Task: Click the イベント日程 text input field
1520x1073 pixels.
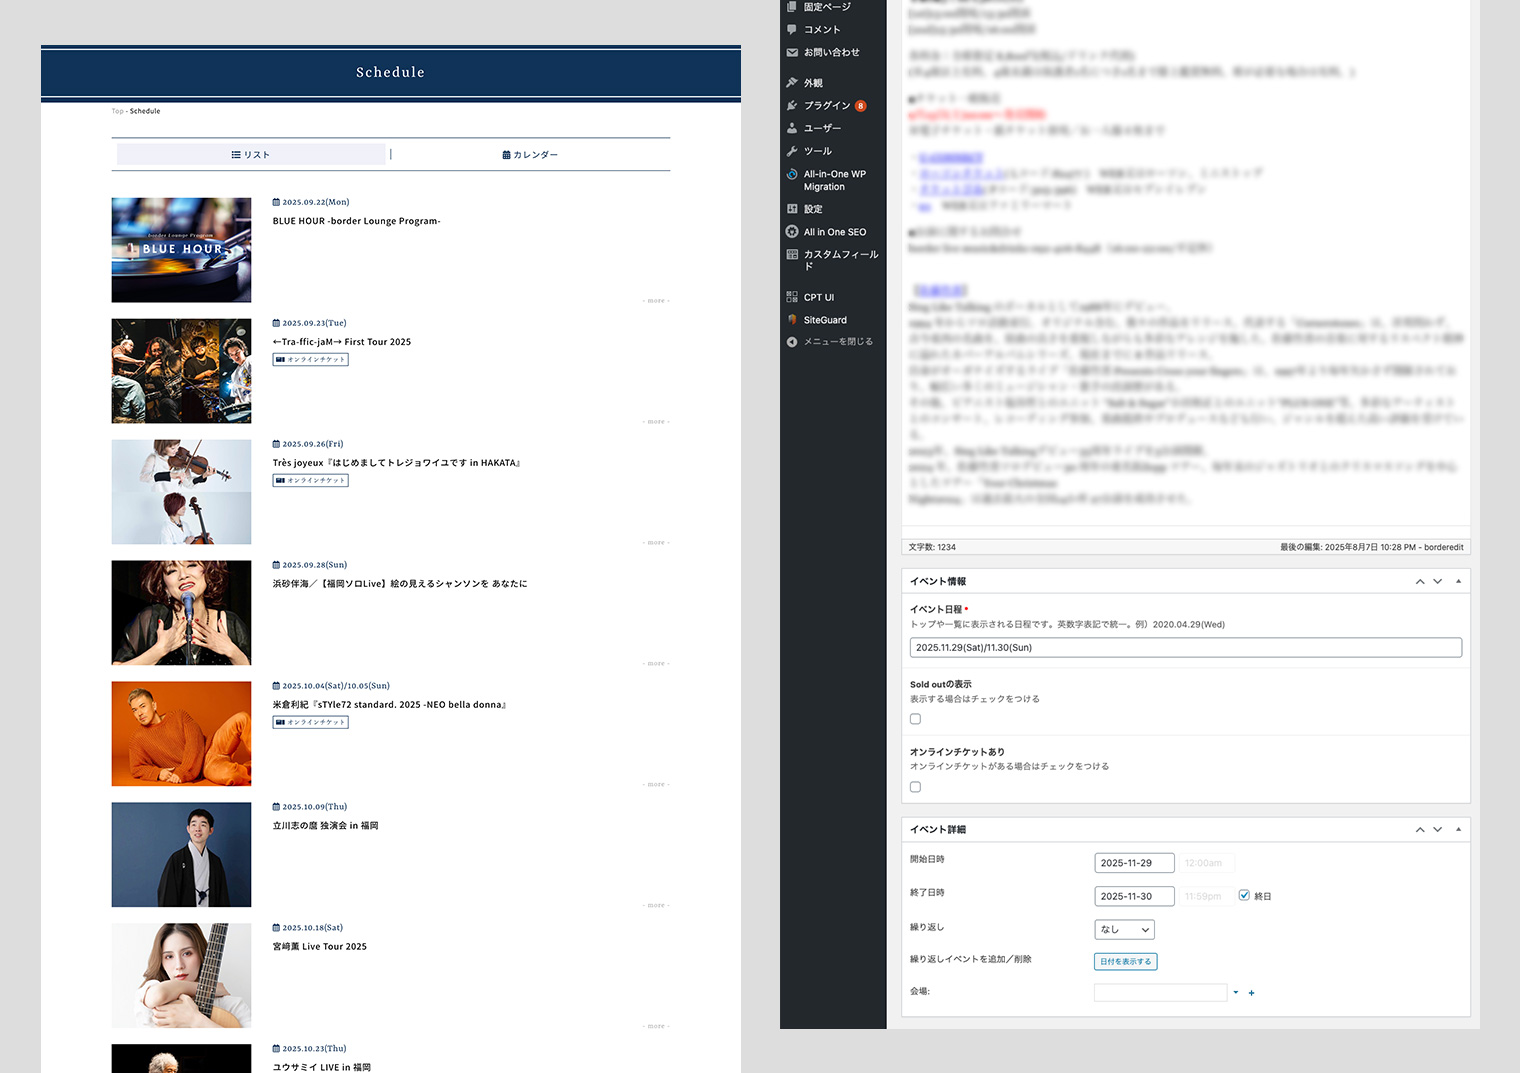Action: 1185,648
